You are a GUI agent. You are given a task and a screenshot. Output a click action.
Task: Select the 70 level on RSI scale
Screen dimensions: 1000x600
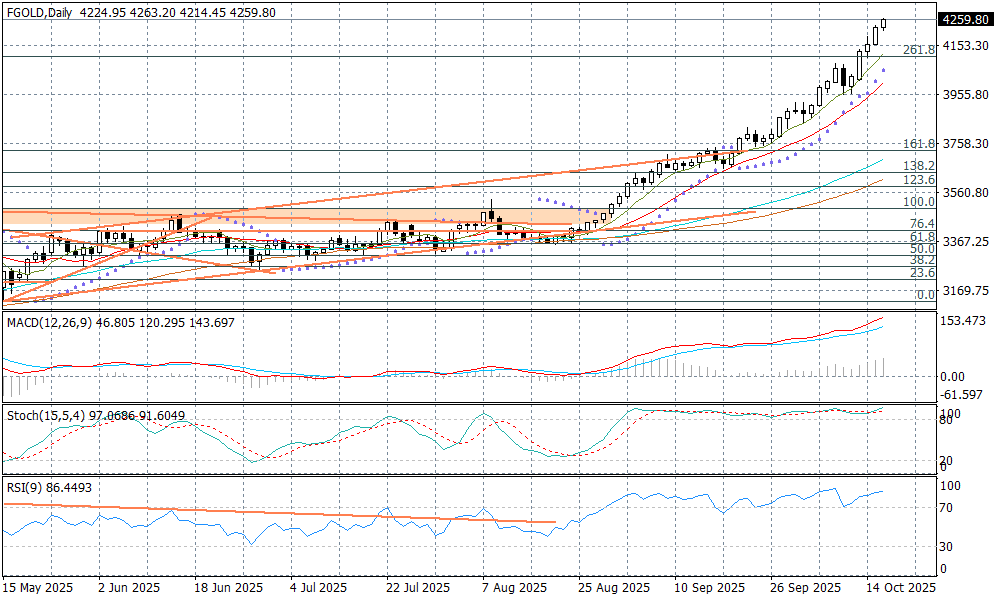click(947, 508)
